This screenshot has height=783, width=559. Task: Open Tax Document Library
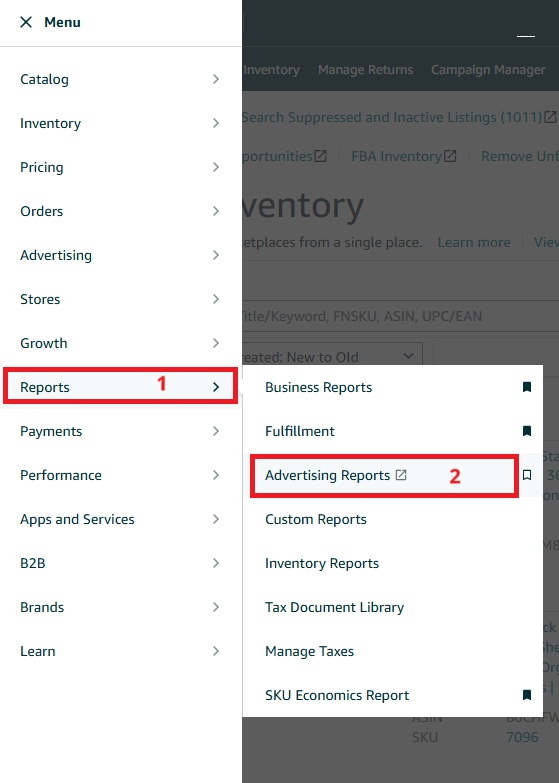pos(334,607)
